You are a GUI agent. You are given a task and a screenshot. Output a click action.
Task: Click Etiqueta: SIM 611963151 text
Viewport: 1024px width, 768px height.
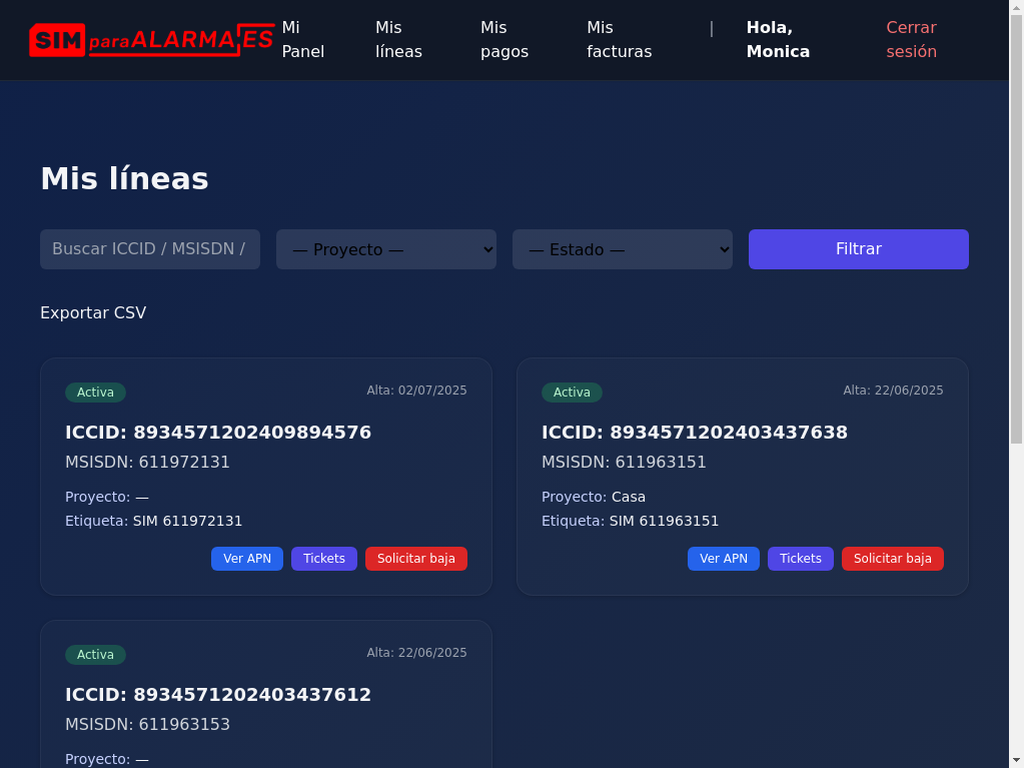click(x=630, y=521)
